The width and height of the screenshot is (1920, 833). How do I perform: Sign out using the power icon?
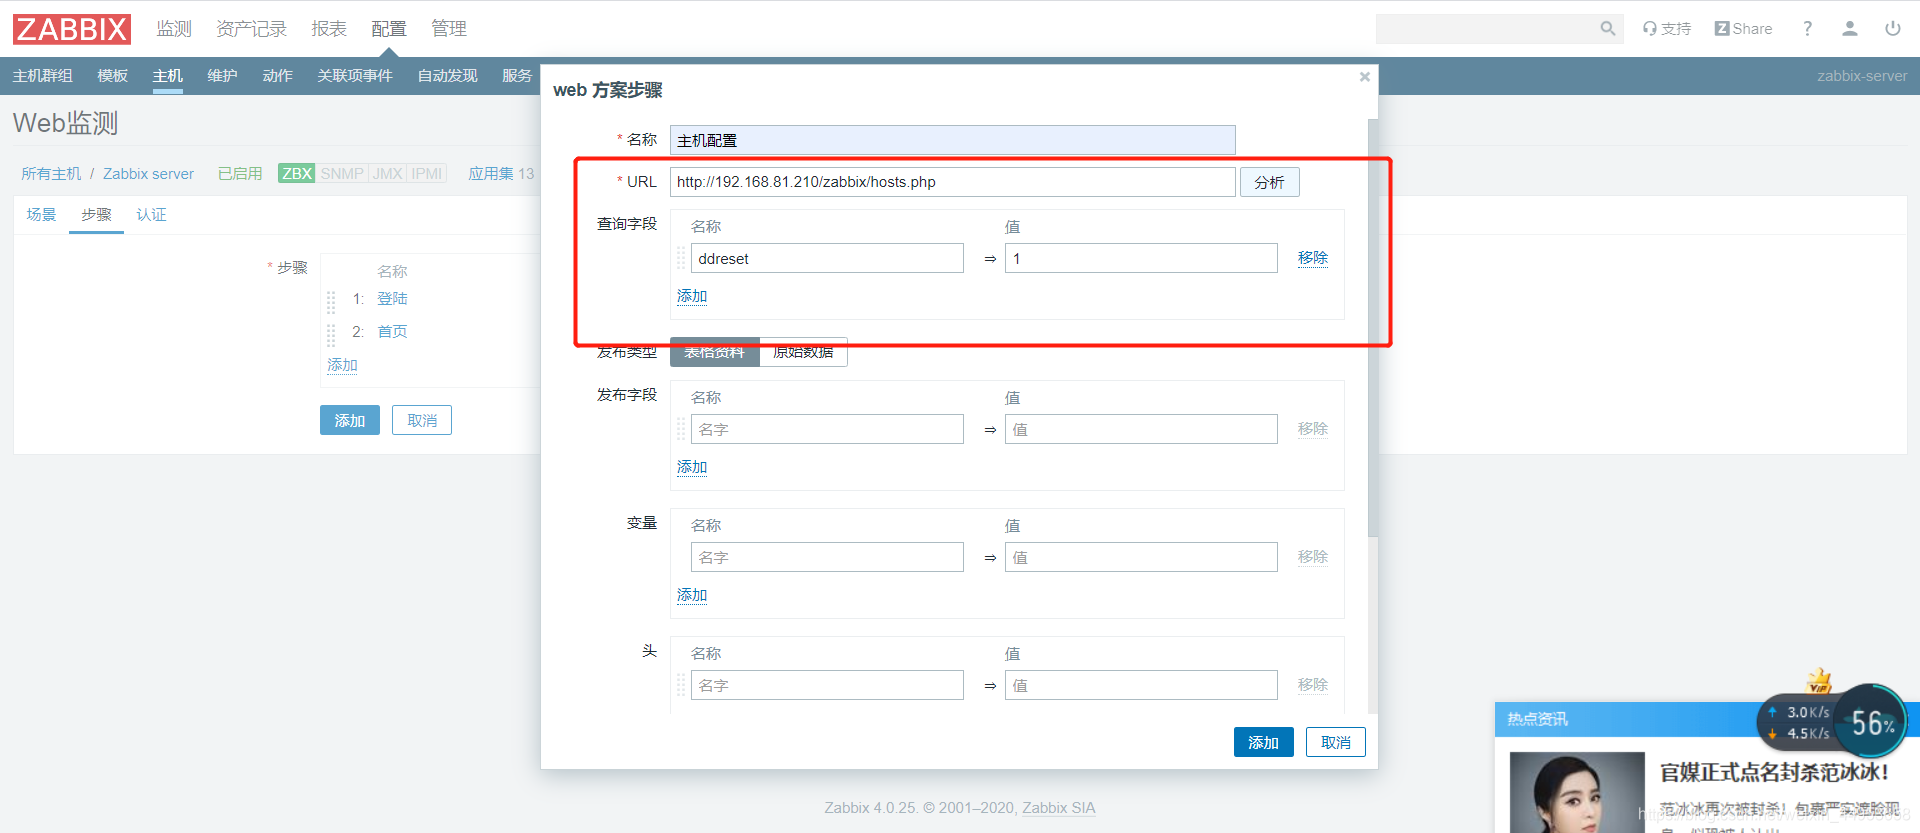[1893, 29]
